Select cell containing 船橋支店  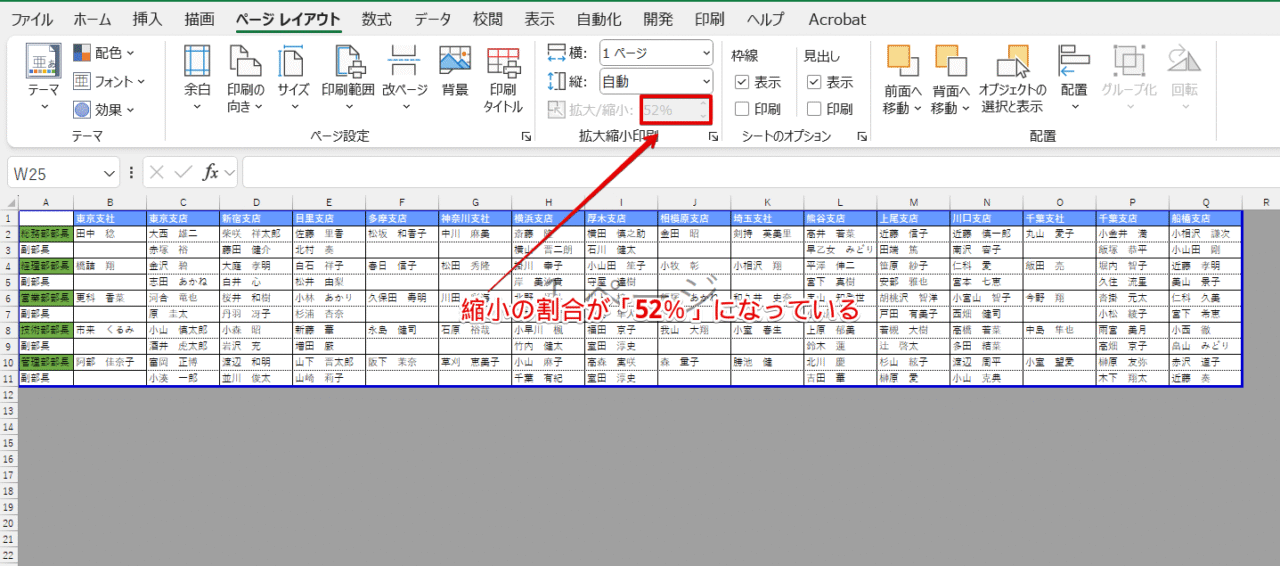pyautogui.click(x=1205, y=218)
